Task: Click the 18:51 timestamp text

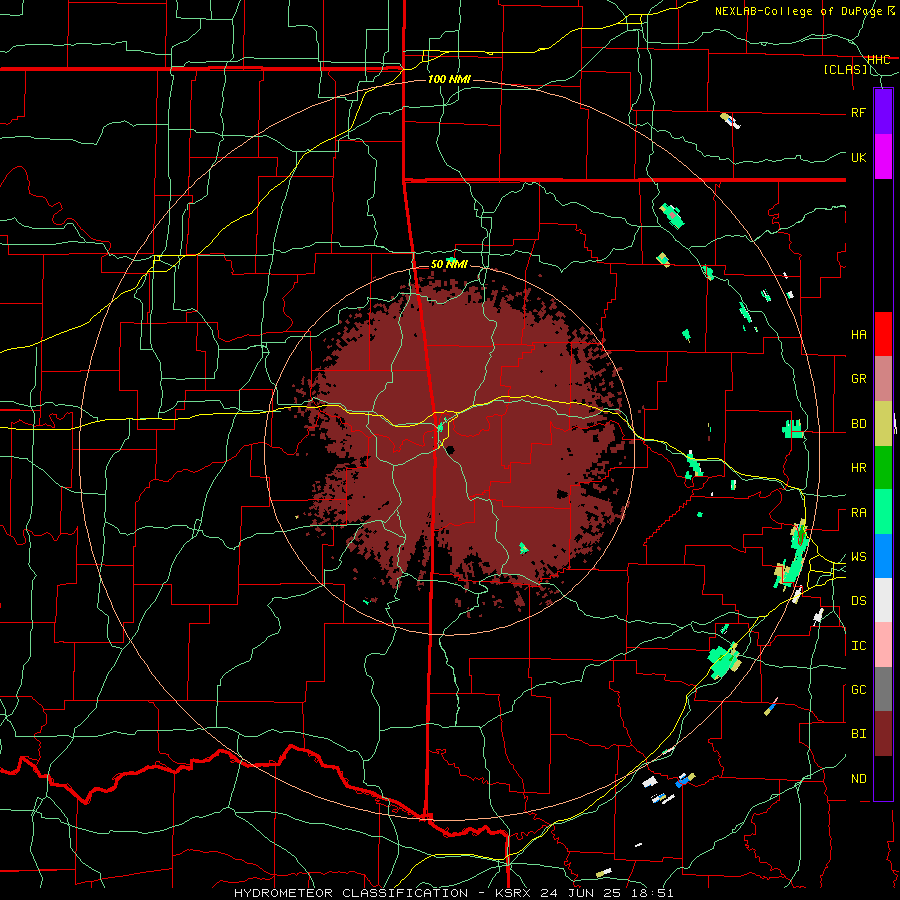Action: pyautogui.click(x=653, y=893)
